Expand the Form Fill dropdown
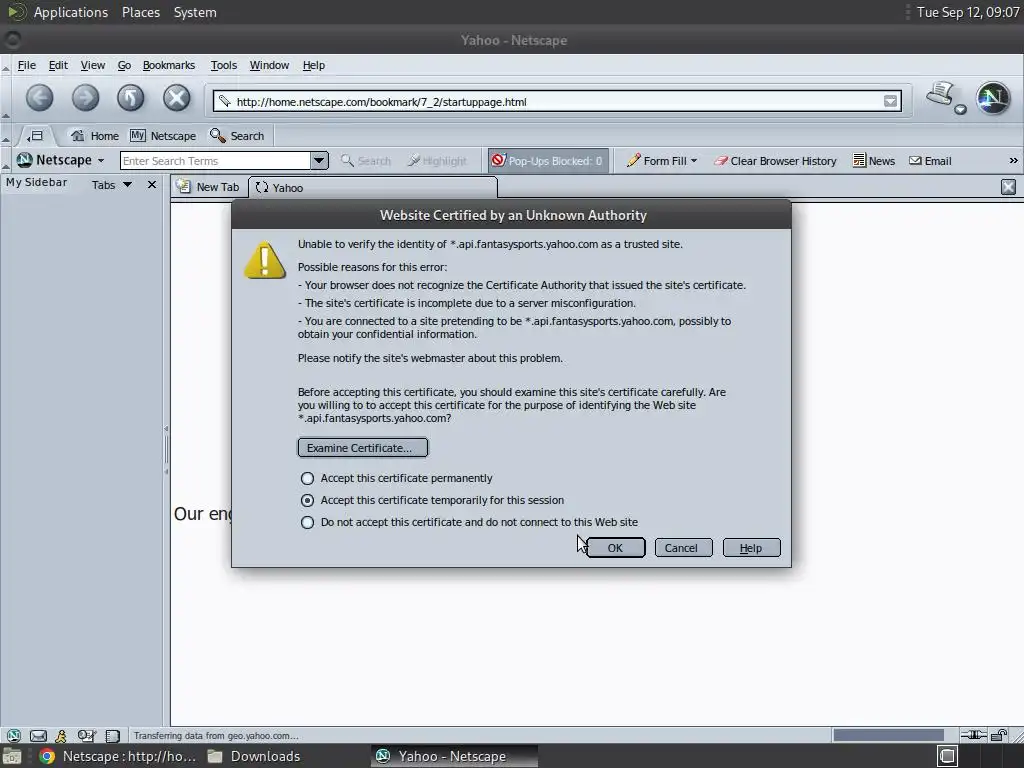 point(694,161)
